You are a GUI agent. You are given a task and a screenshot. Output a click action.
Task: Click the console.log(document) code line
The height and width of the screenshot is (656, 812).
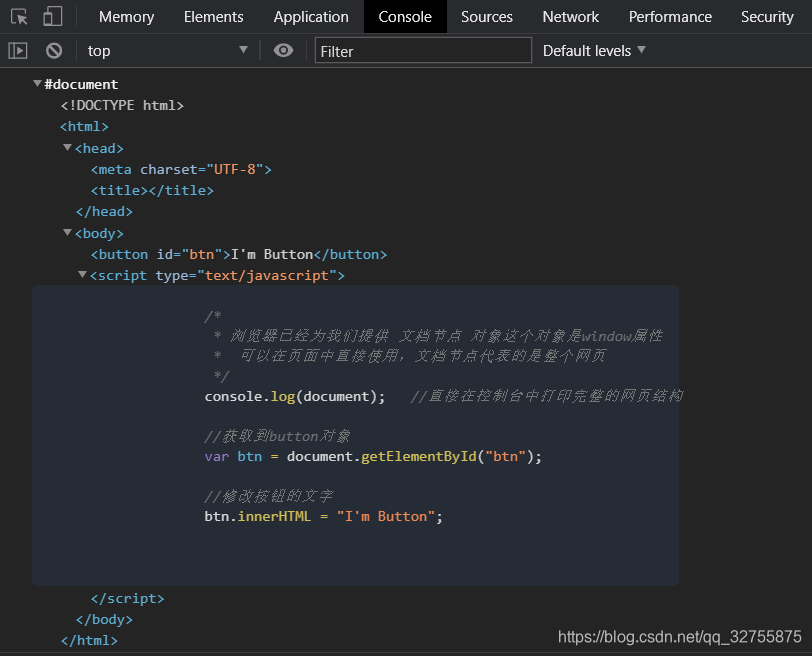tap(295, 397)
